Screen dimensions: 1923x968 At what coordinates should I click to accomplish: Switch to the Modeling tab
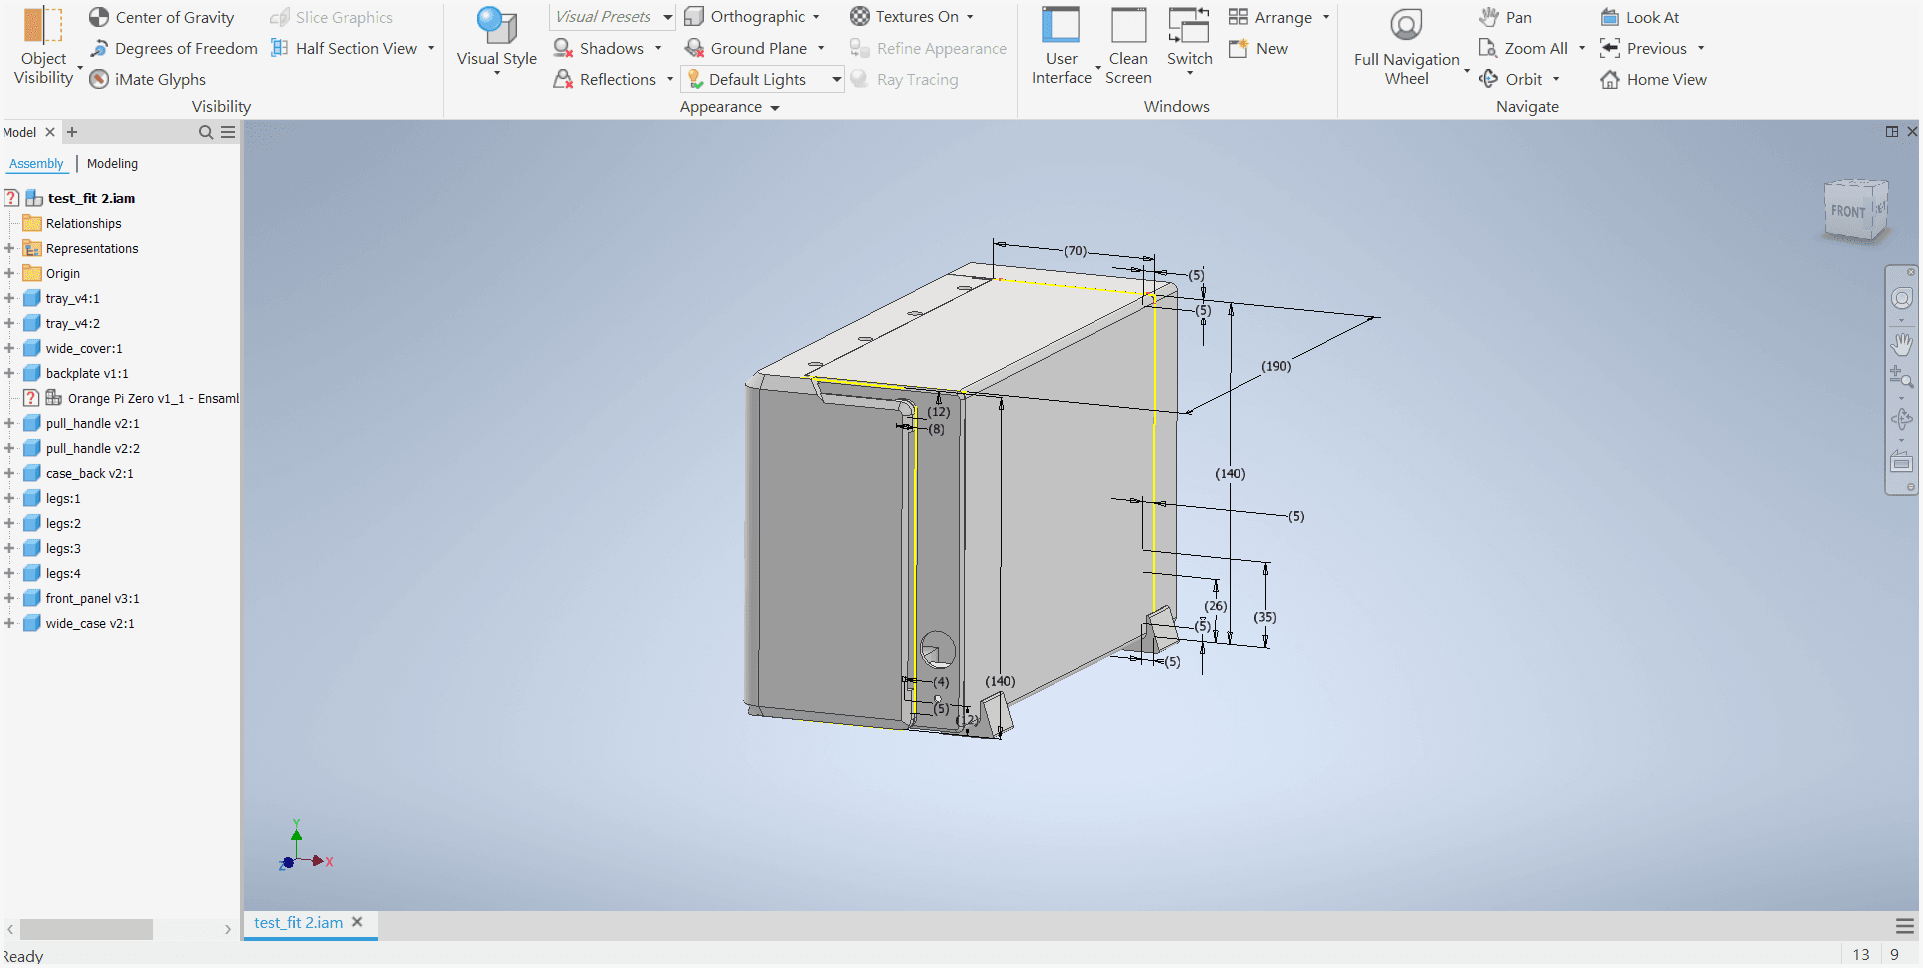(112, 163)
